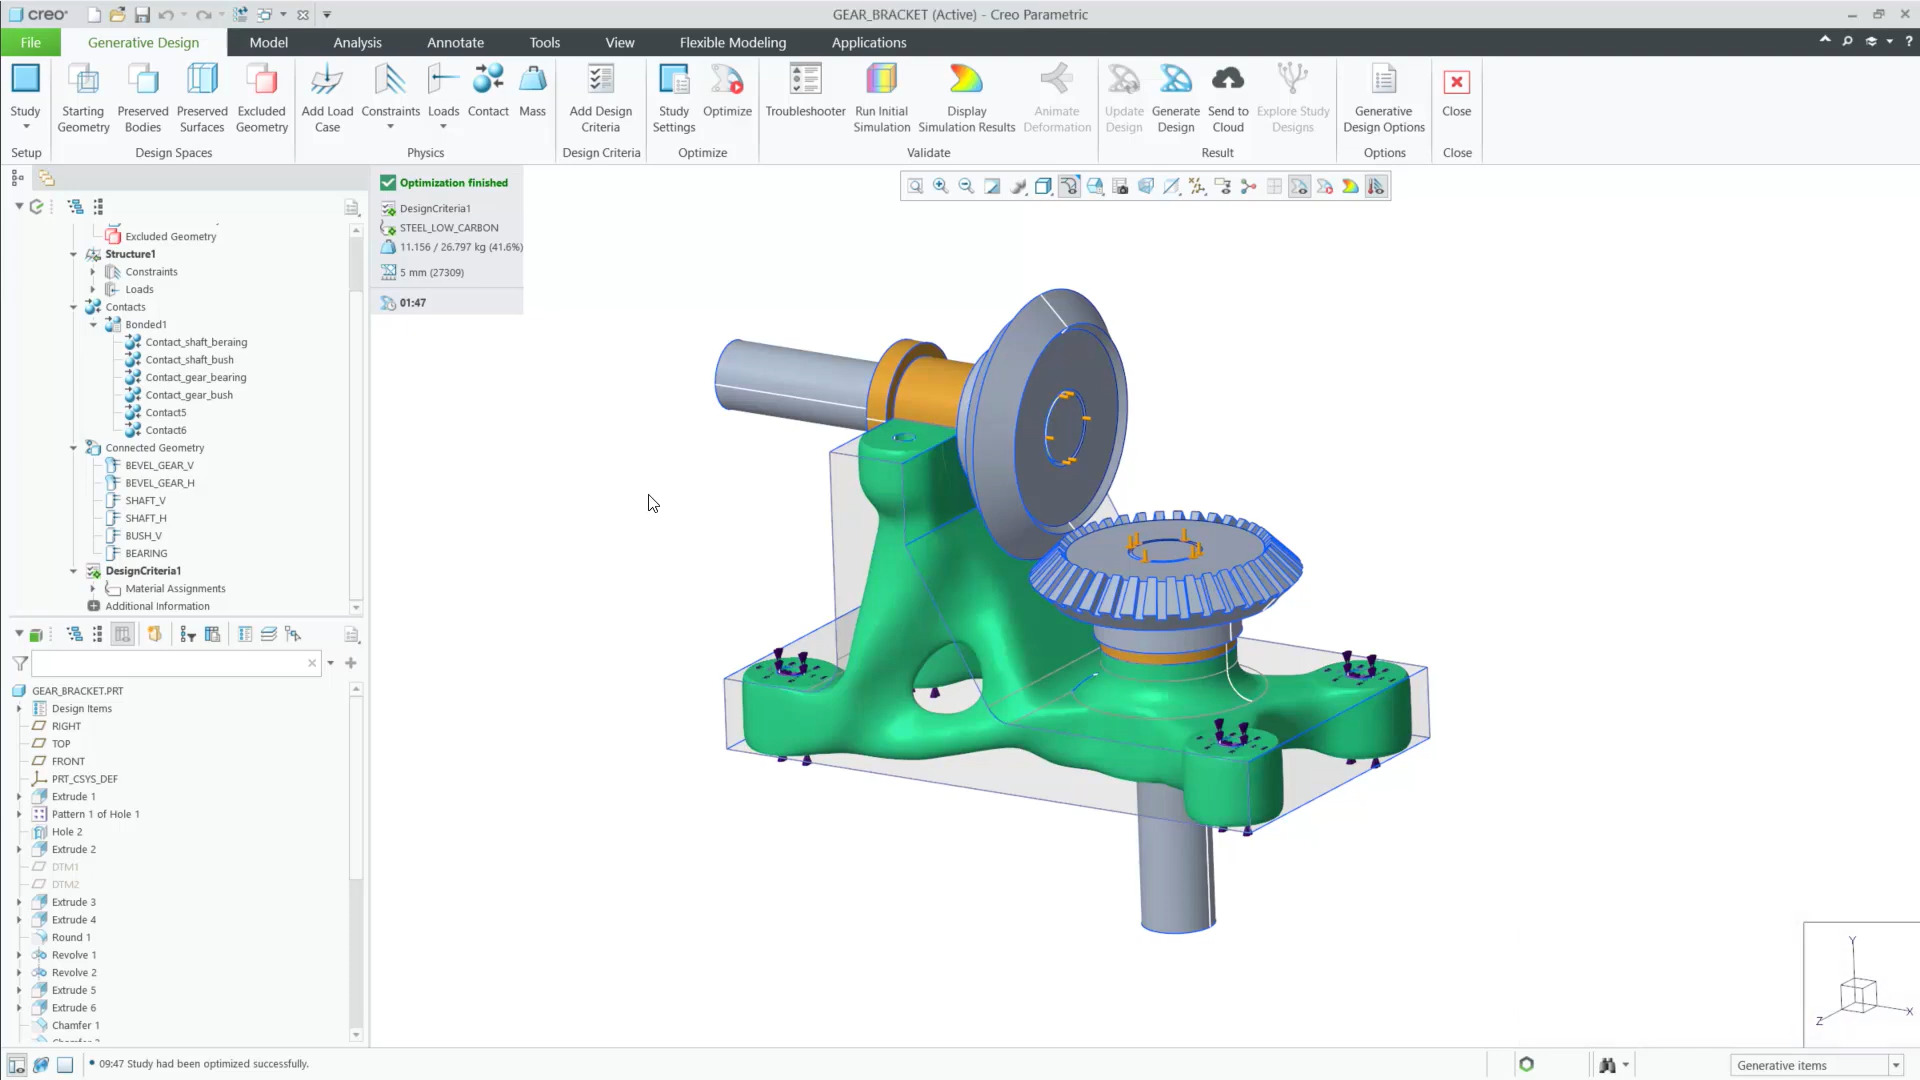Clear the model tree search field
This screenshot has height=1080, width=1920.
pos(312,663)
